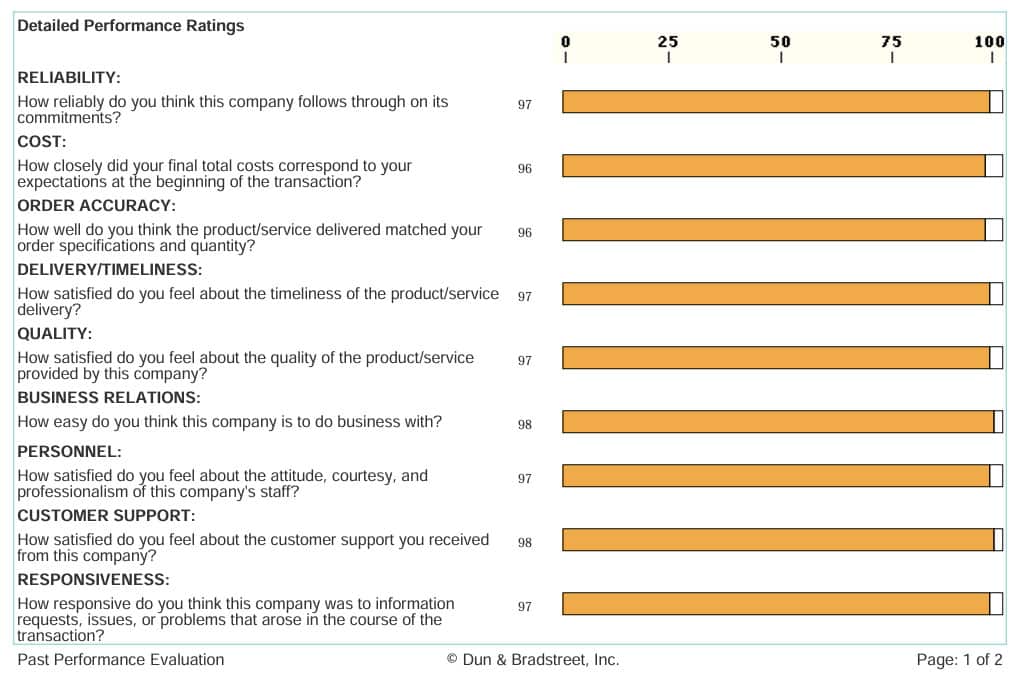Click the 50 mark on the scale
Image resolution: width=1018 pixels, height=675 pixels.
click(x=780, y=42)
